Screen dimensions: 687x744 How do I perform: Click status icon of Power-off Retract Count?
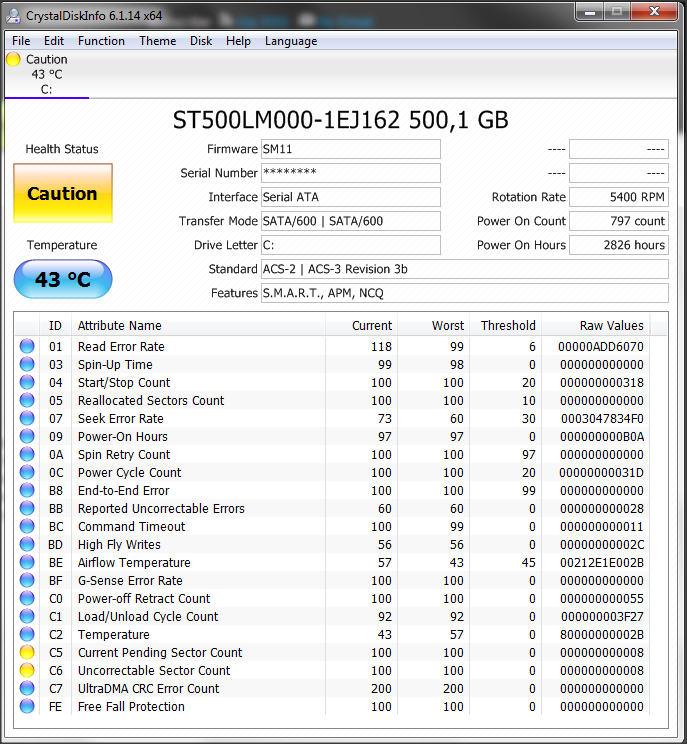[x=27, y=599]
